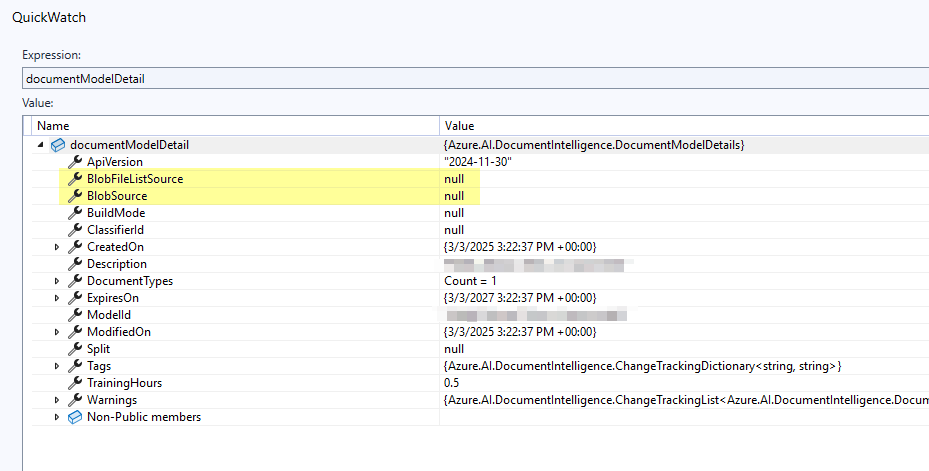The width and height of the screenshot is (929, 471).
Task: Click the wrench icon beside Description
Action: pos(75,264)
